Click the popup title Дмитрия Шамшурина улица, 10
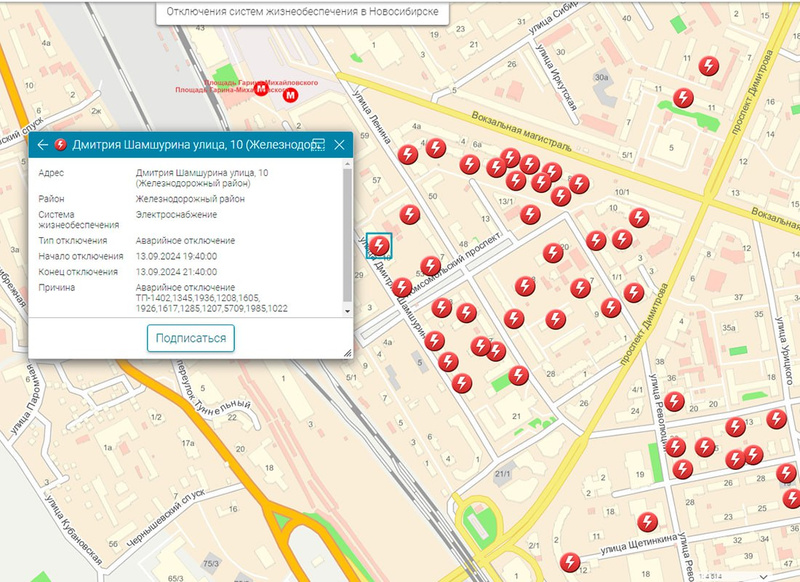The image size is (800, 582). coord(190,145)
